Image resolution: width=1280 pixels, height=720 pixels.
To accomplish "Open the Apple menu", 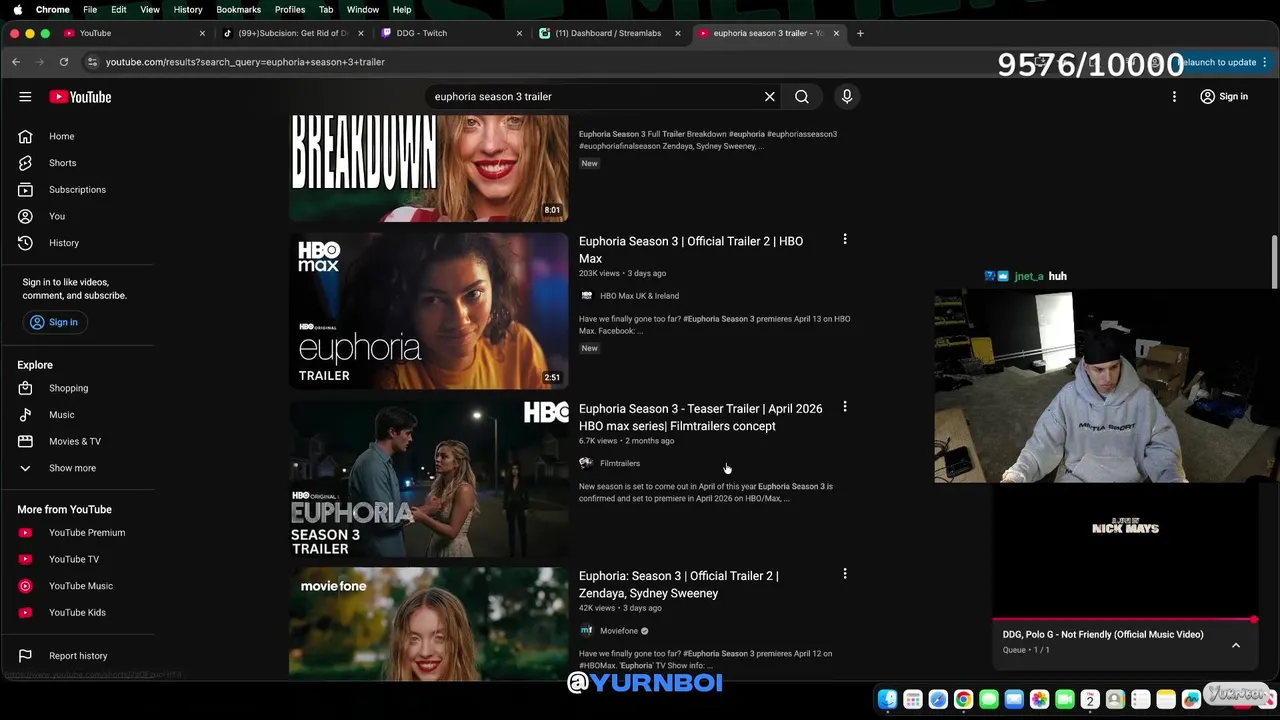I will [x=17, y=9].
